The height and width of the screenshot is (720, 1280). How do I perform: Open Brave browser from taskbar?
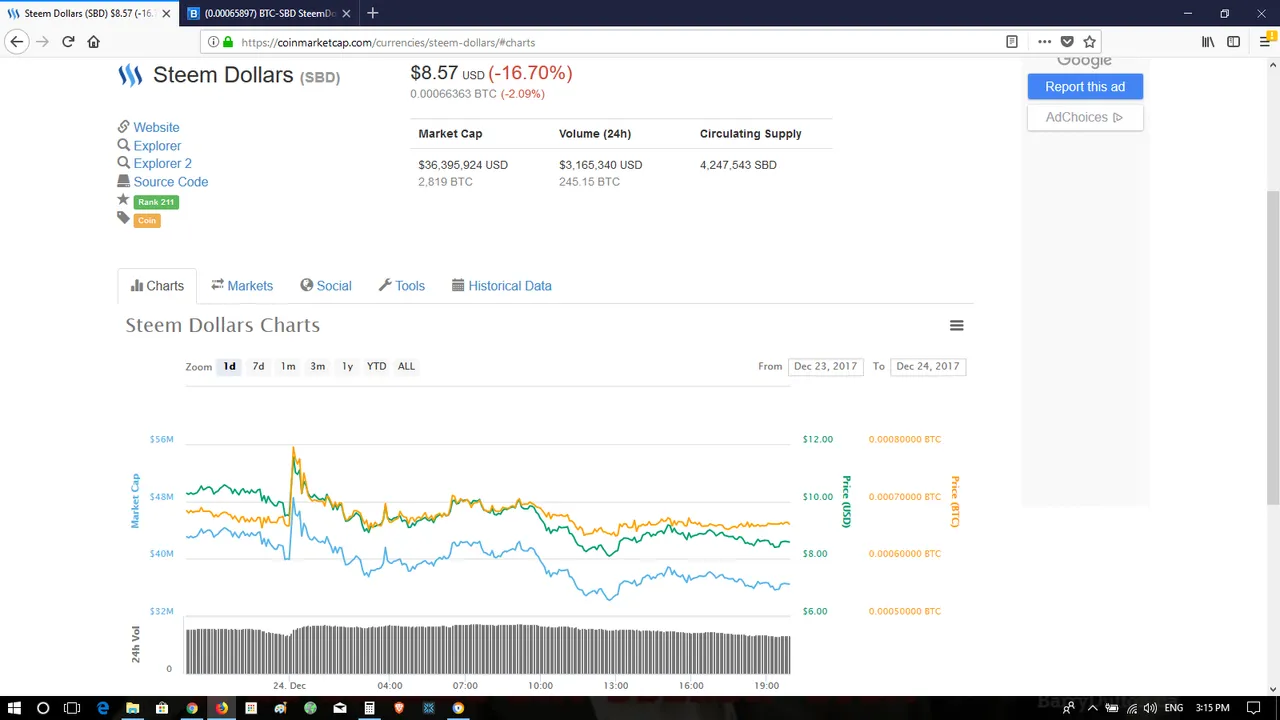coord(399,708)
